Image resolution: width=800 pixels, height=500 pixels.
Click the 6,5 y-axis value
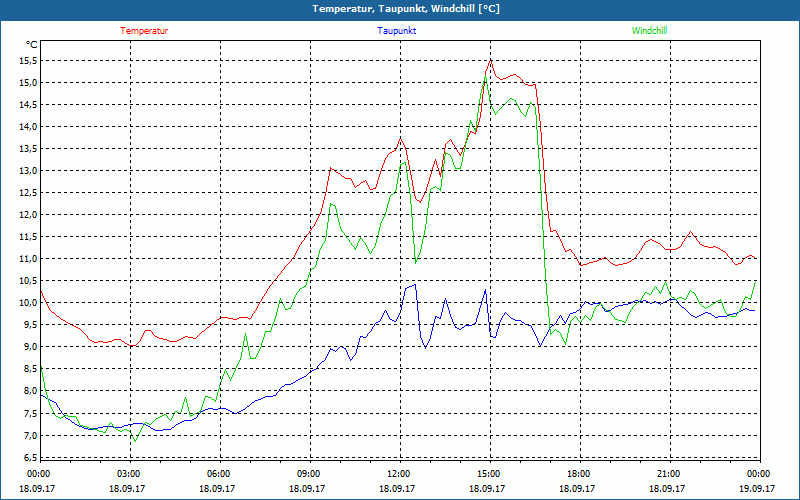coord(32,457)
